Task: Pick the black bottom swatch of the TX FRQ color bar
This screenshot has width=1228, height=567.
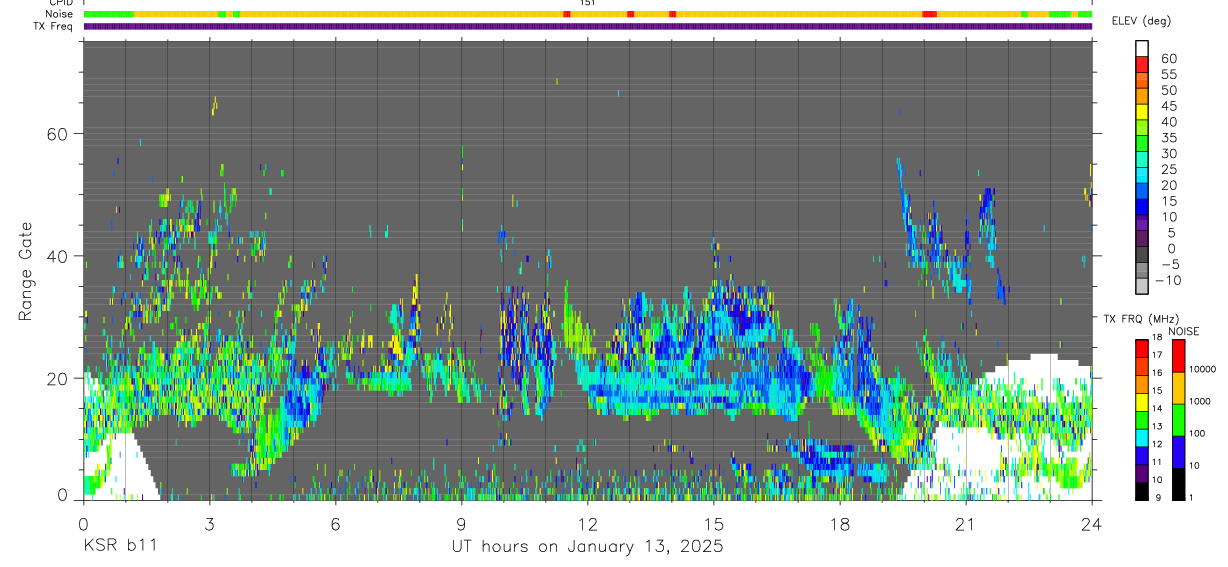Action: coord(1142,490)
